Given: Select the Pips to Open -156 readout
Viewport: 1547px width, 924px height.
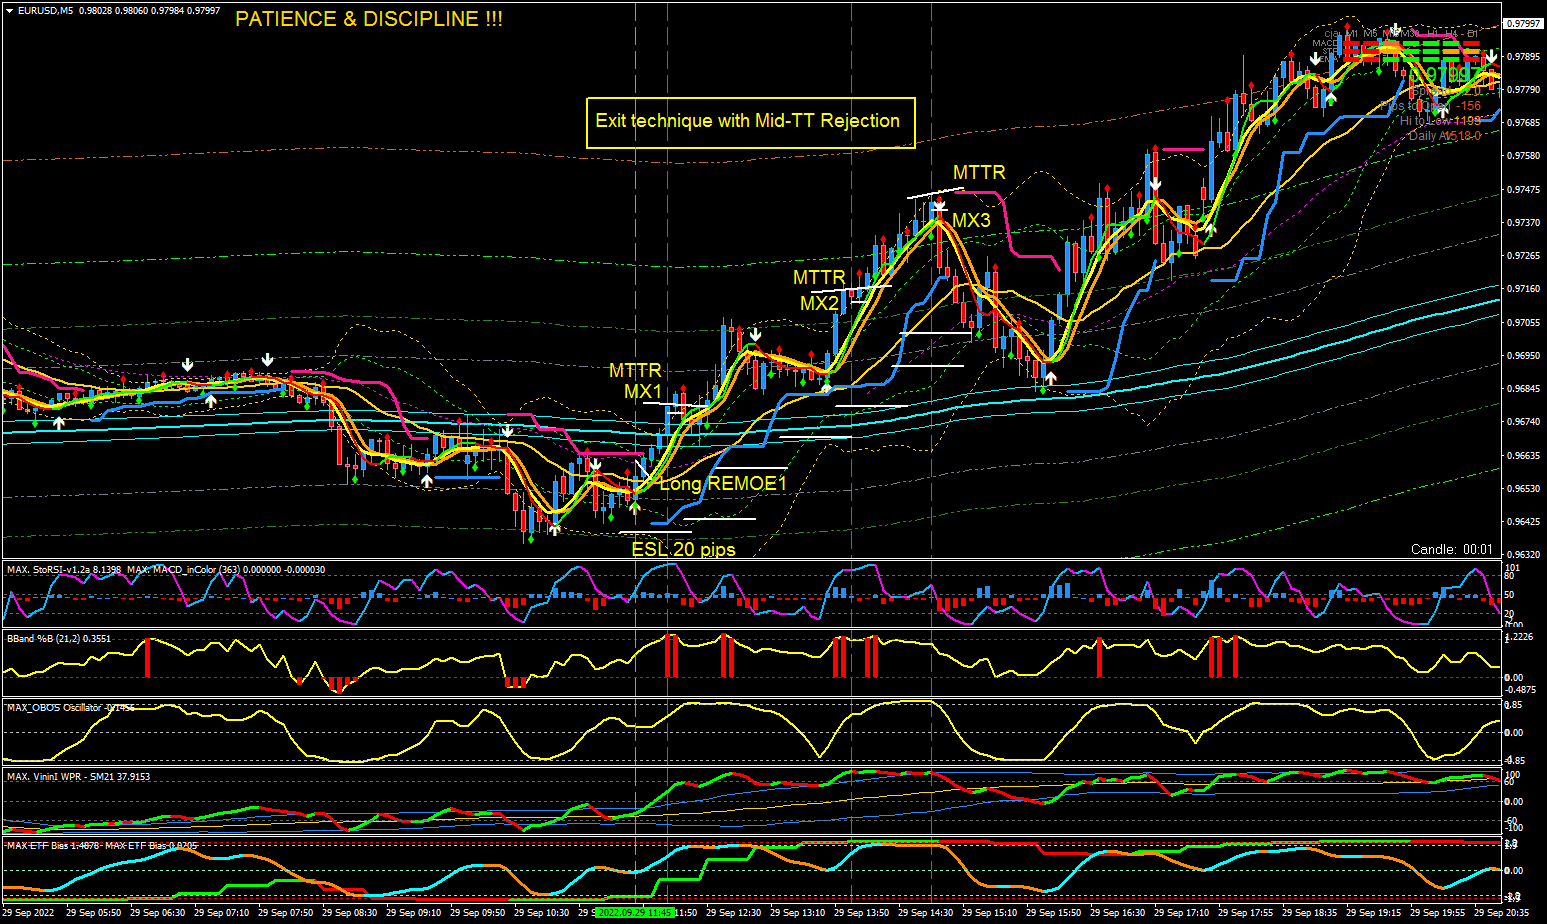Looking at the screenshot, I should 1430,106.
